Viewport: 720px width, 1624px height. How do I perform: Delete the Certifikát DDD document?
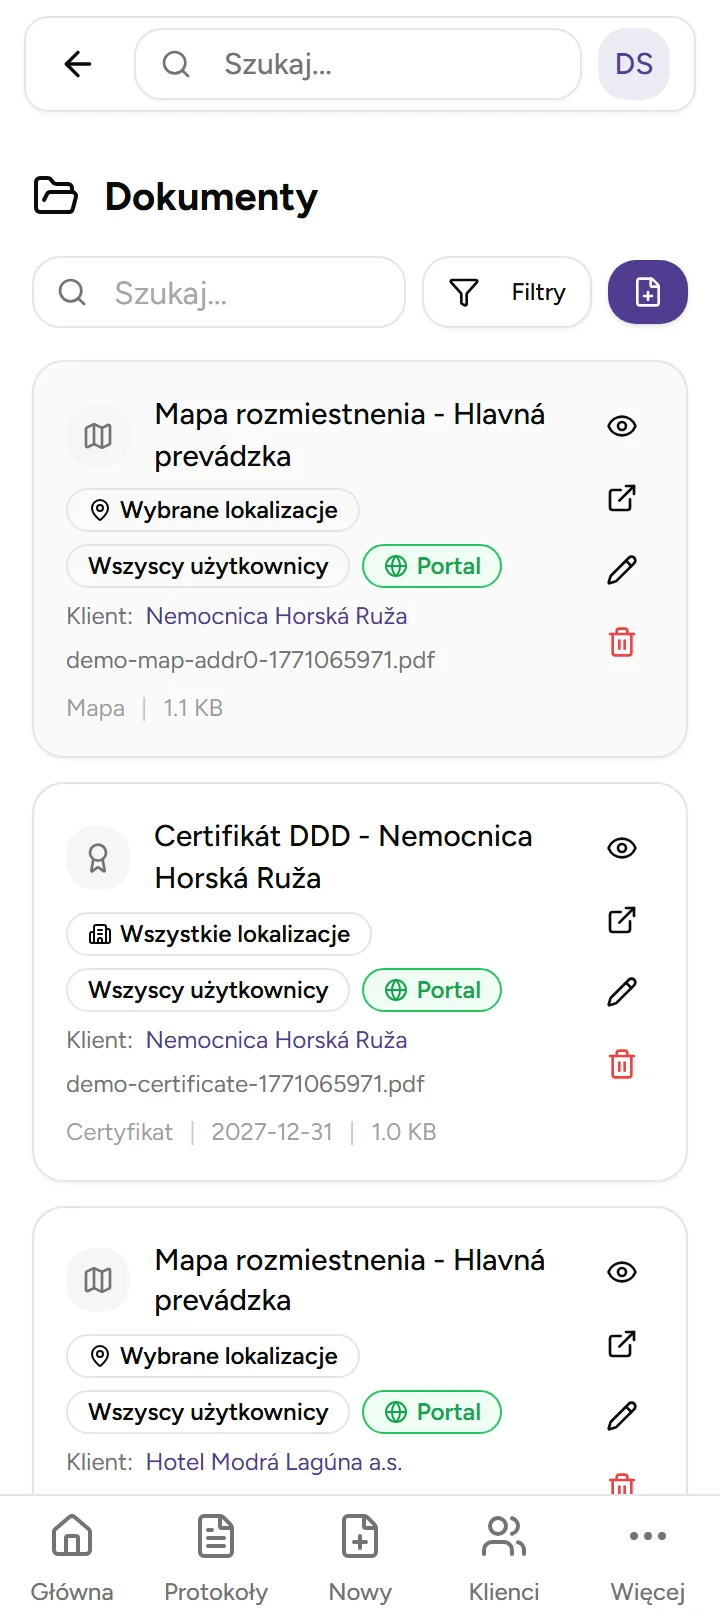[621, 1064]
